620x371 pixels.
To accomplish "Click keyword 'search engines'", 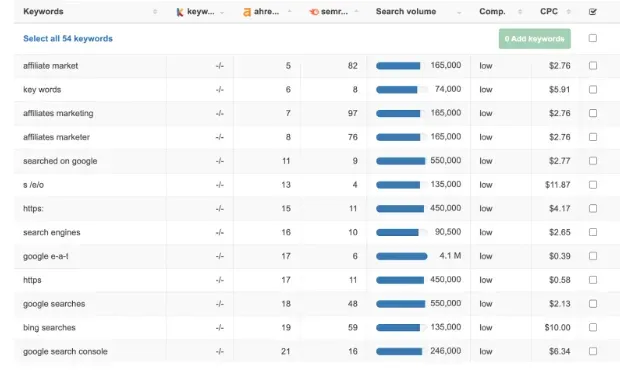I will [52, 233].
